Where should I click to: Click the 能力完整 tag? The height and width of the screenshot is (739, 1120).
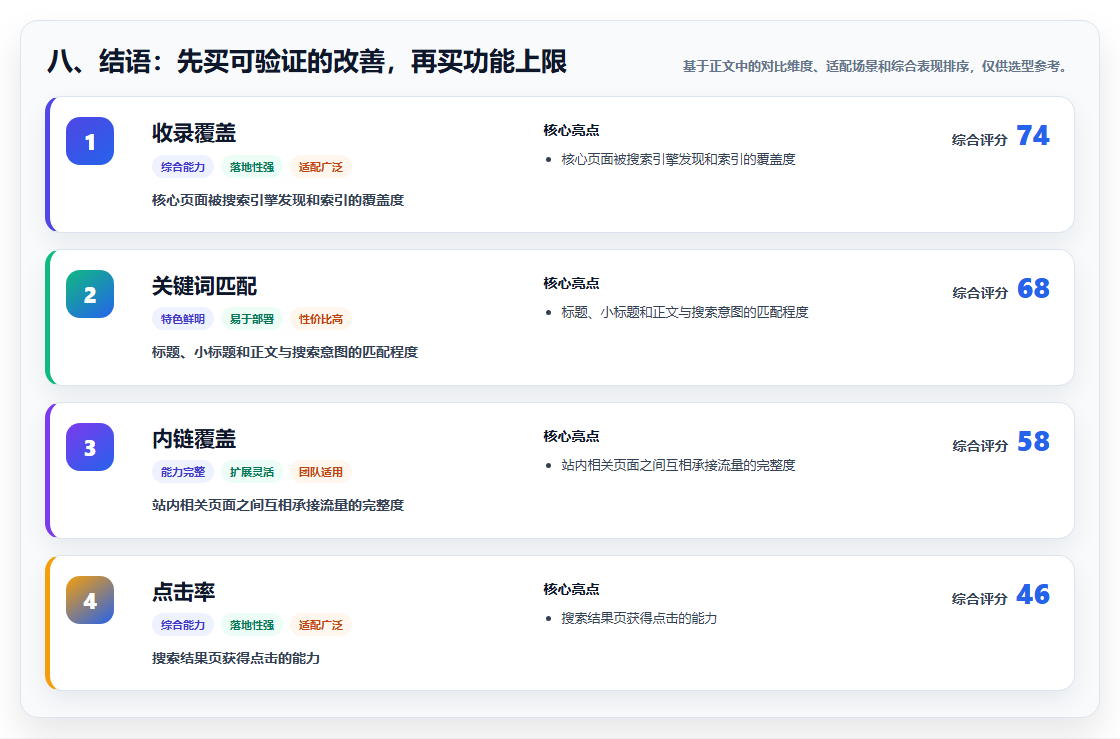183,472
